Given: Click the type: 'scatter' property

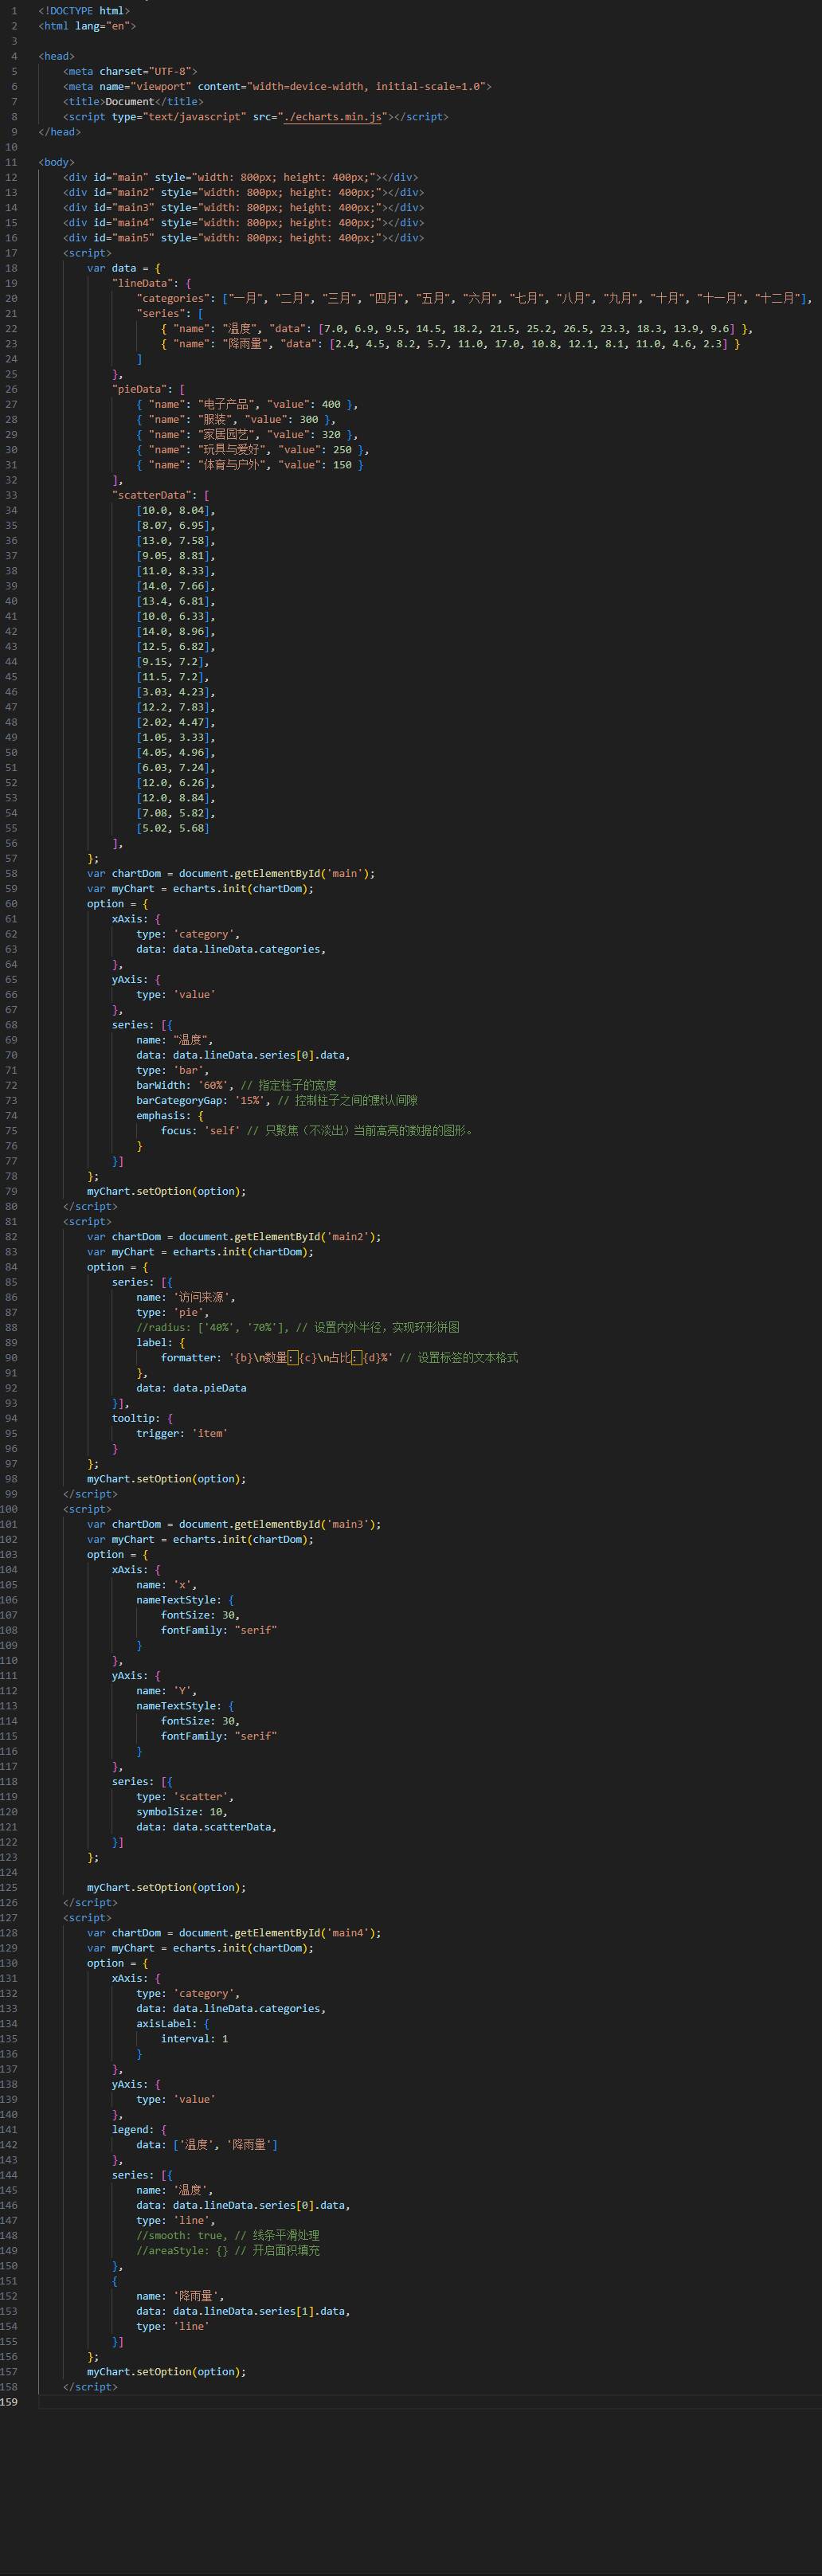Looking at the screenshot, I should click(x=185, y=1798).
